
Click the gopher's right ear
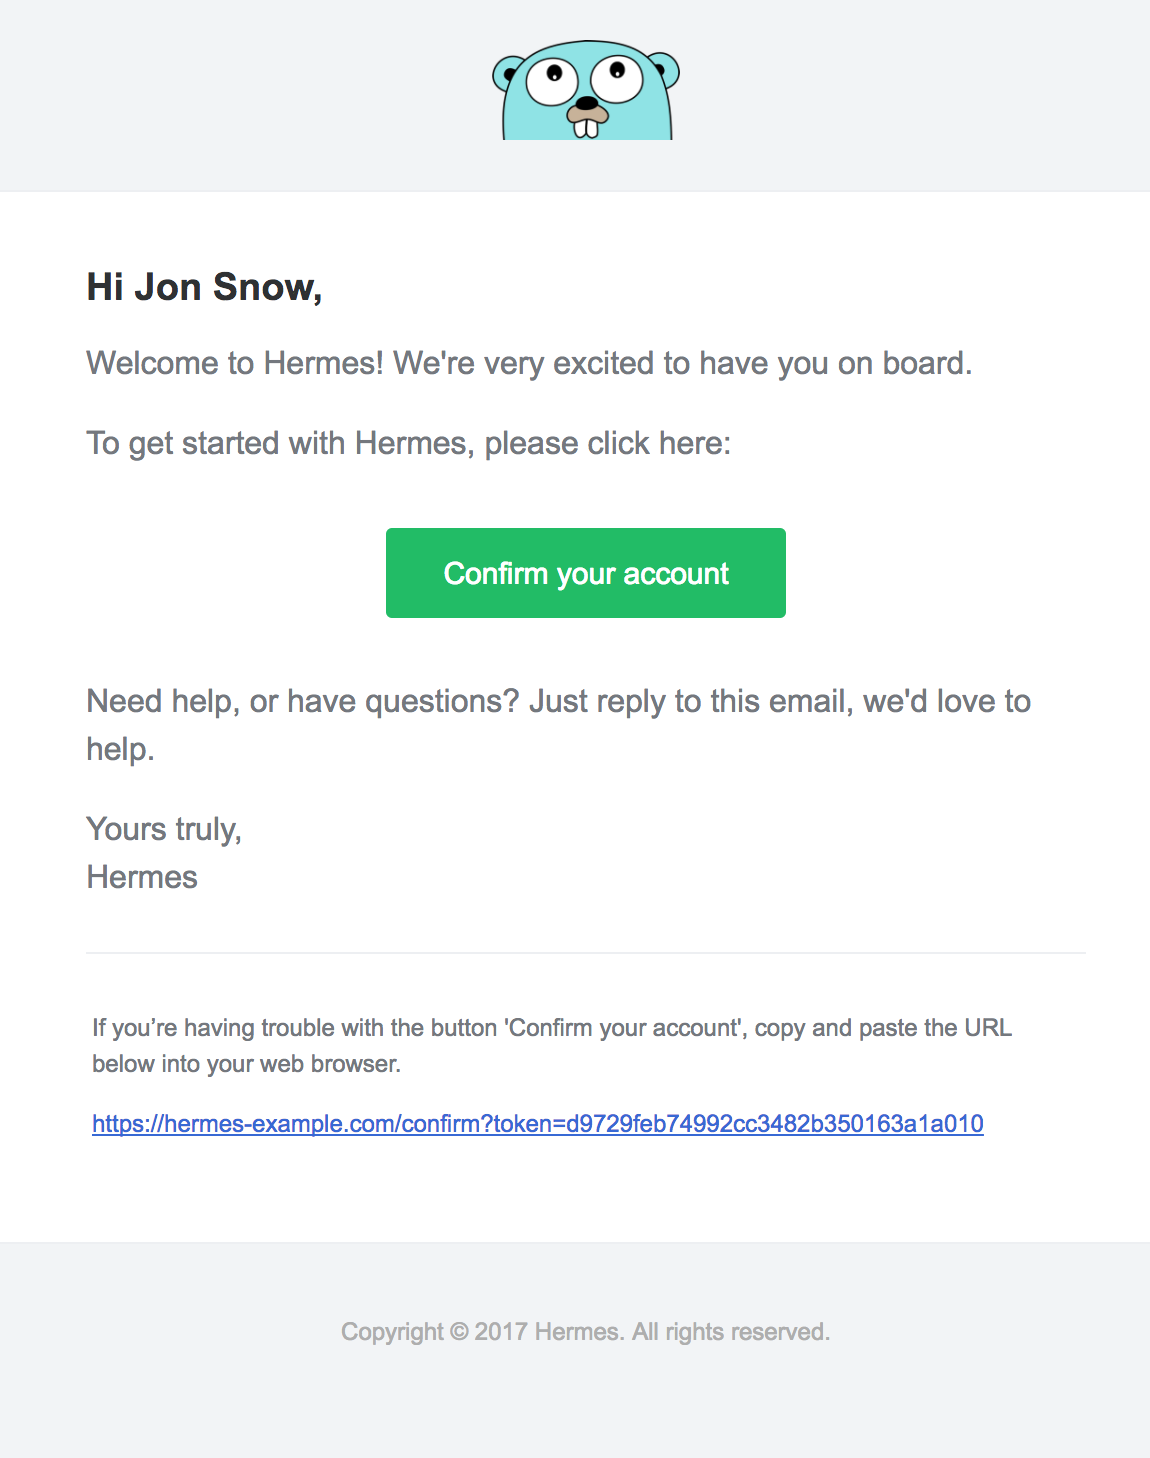point(667,70)
